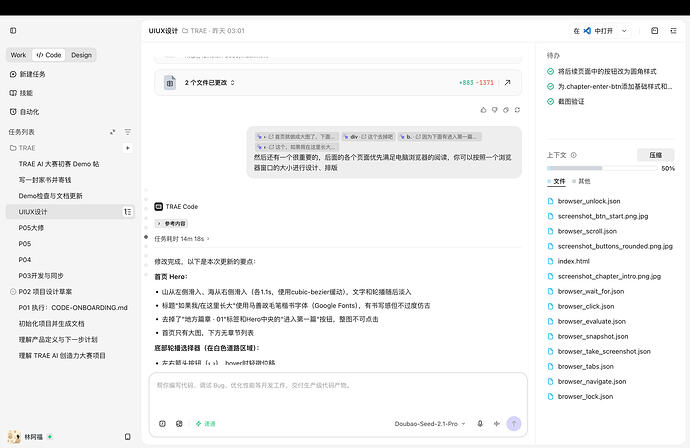Click the 压缩 compress context button
Viewport: 690px width, 448px height.
point(656,155)
